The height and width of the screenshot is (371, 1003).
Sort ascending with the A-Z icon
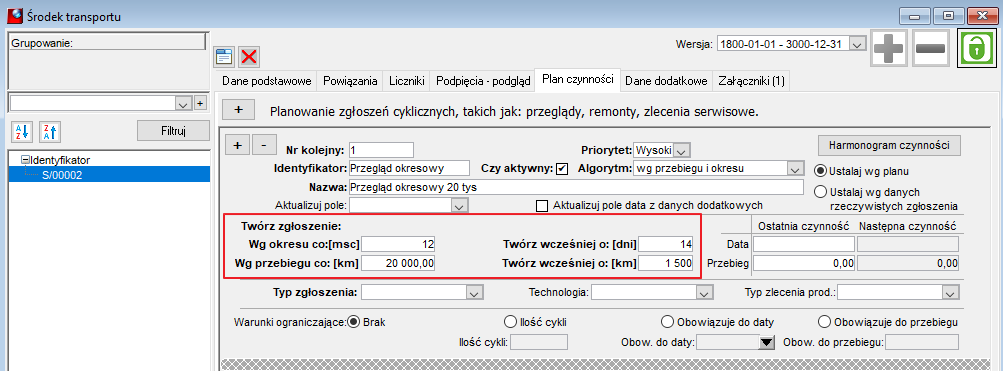coord(22,132)
